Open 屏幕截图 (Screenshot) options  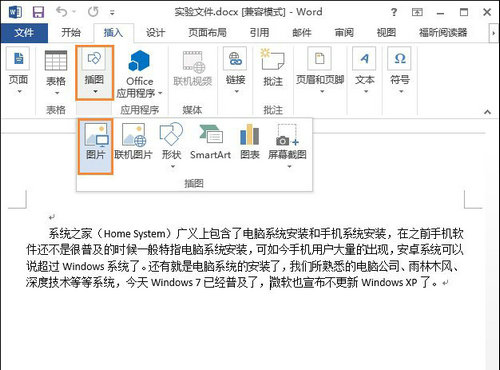click(x=287, y=145)
